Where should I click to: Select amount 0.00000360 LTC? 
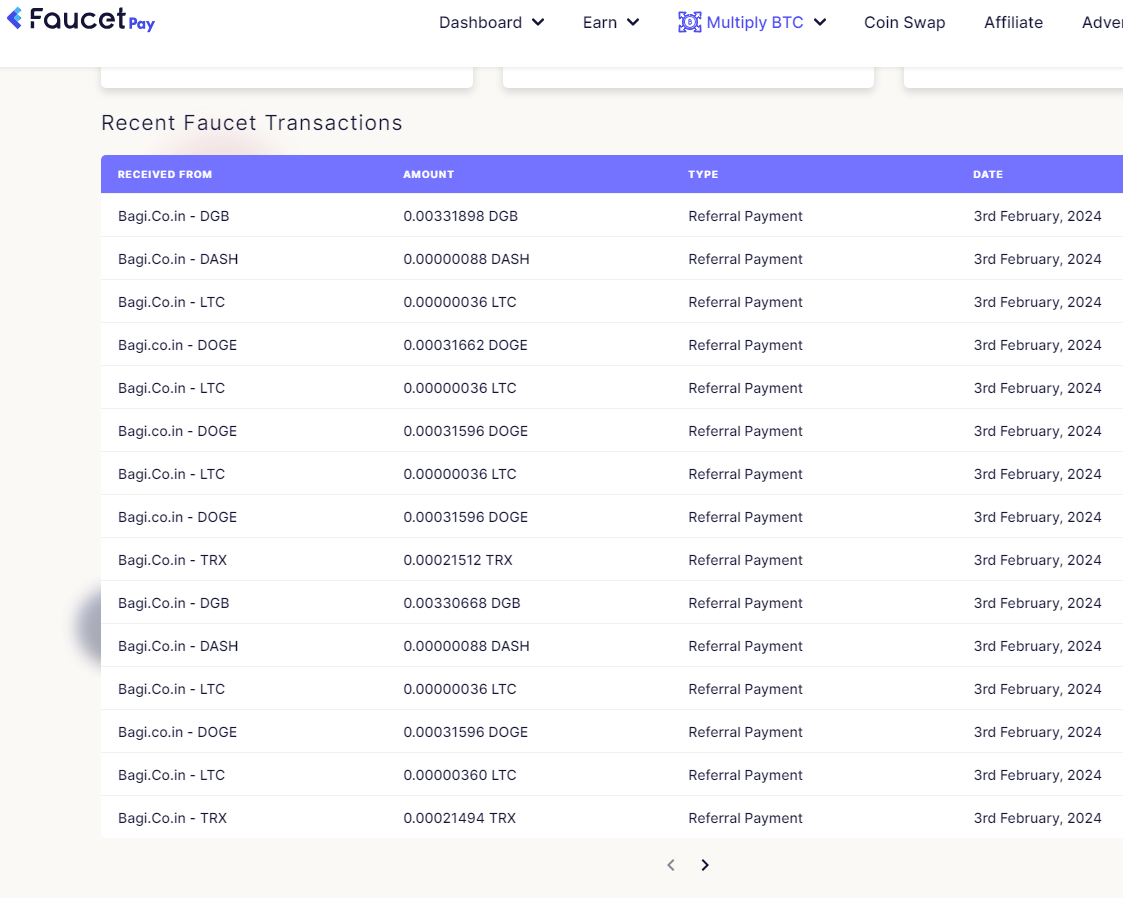click(460, 775)
